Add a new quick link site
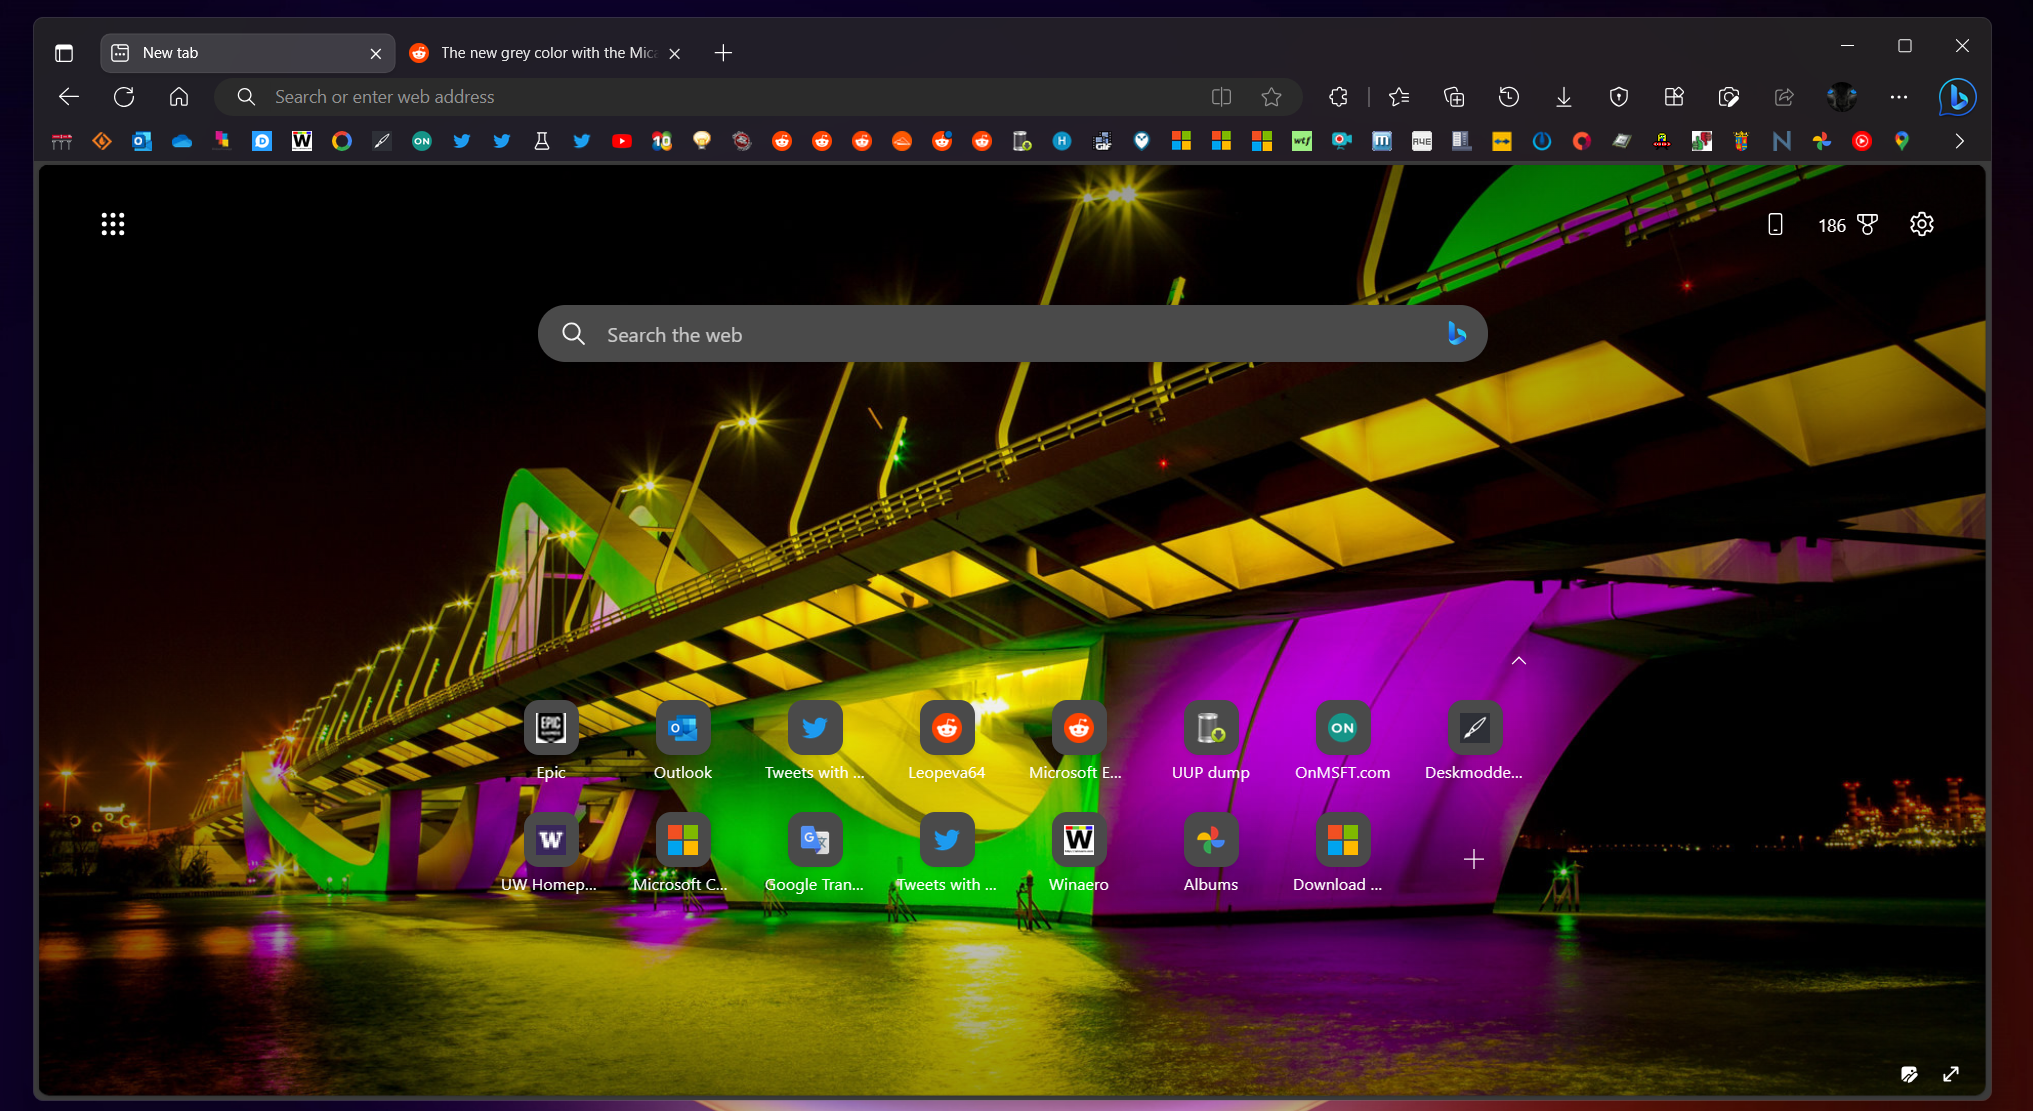2033x1111 pixels. [1473, 859]
